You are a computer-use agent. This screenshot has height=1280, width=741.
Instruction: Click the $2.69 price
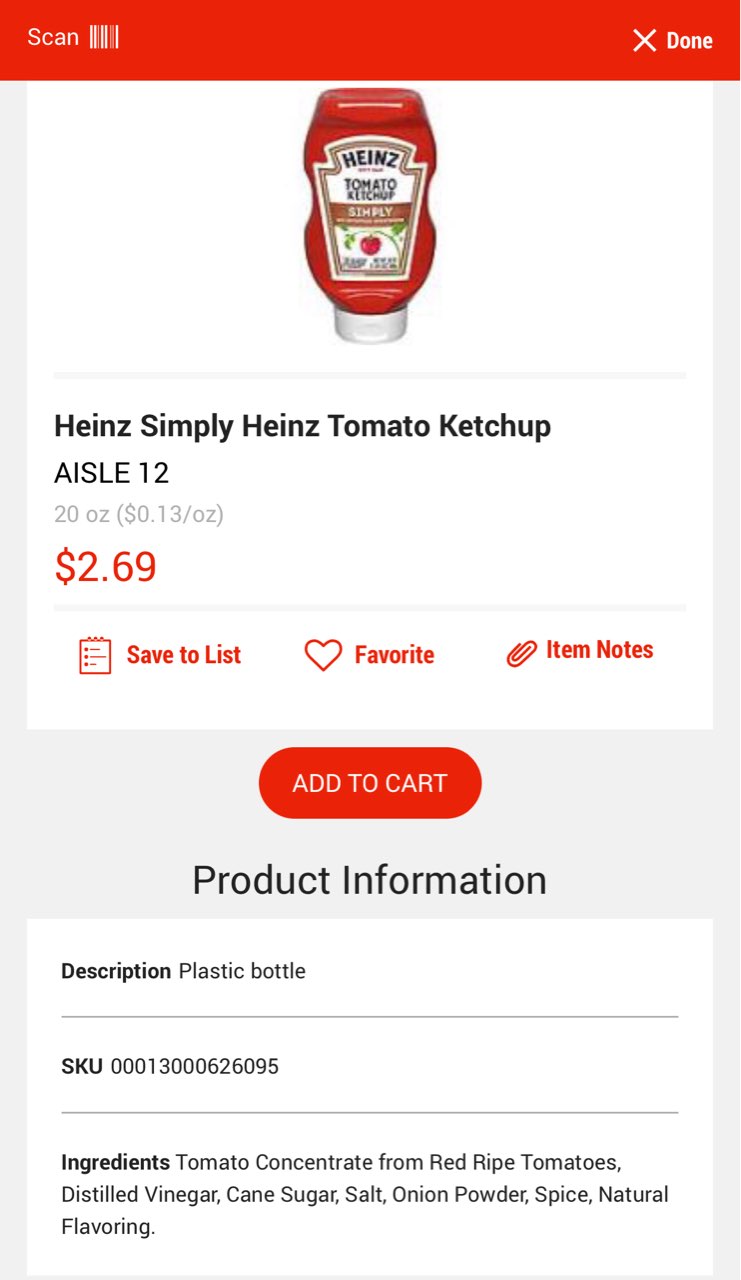tap(106, 566)
